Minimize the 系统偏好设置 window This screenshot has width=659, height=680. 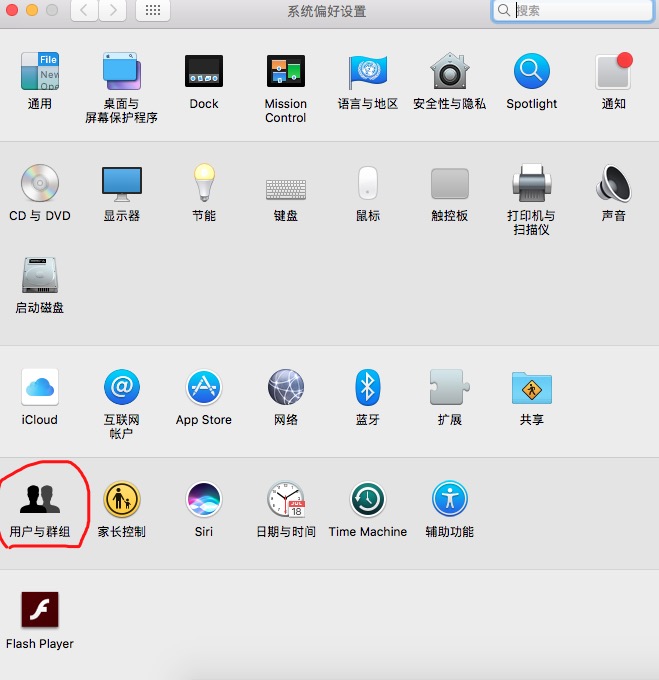click(x=32, y=10)
